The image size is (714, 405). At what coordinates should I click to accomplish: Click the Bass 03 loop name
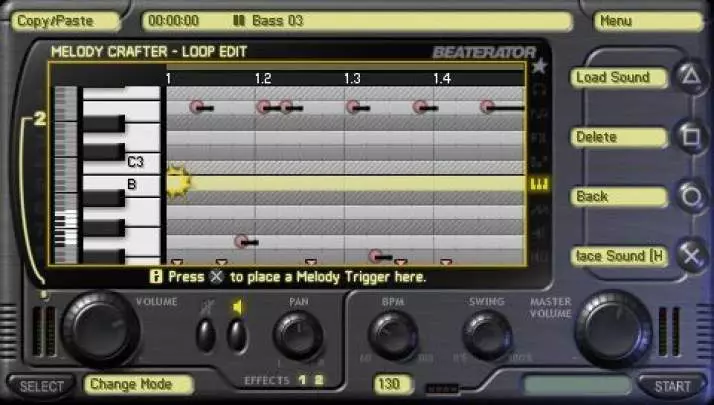click(x=277, y=21)
